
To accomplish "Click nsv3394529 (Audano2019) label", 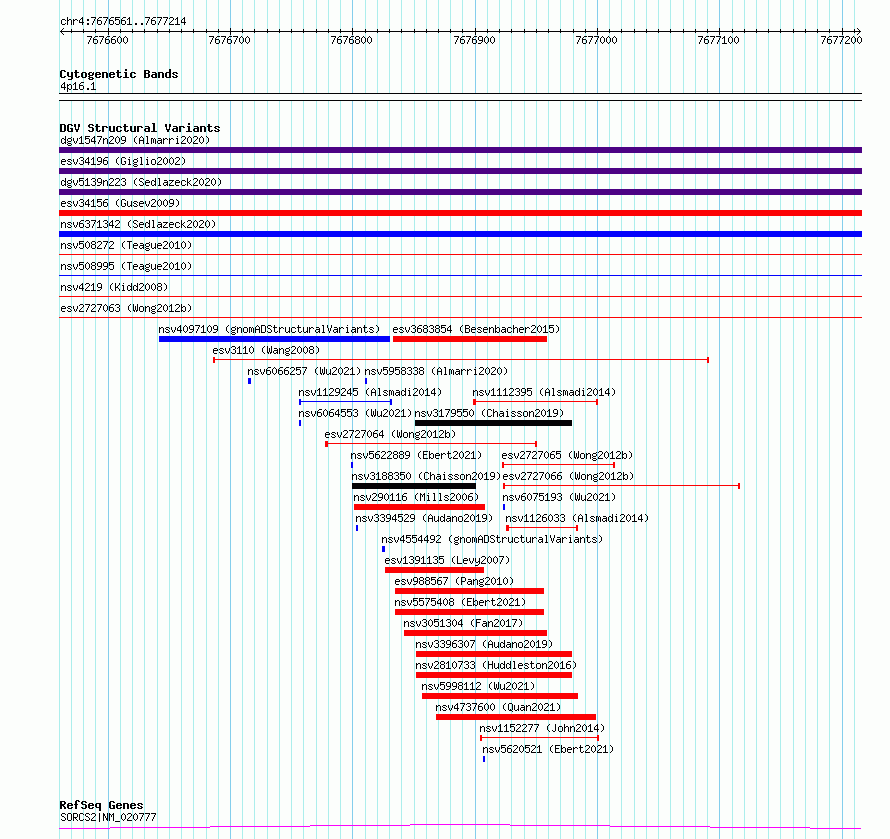I will 424,518.
